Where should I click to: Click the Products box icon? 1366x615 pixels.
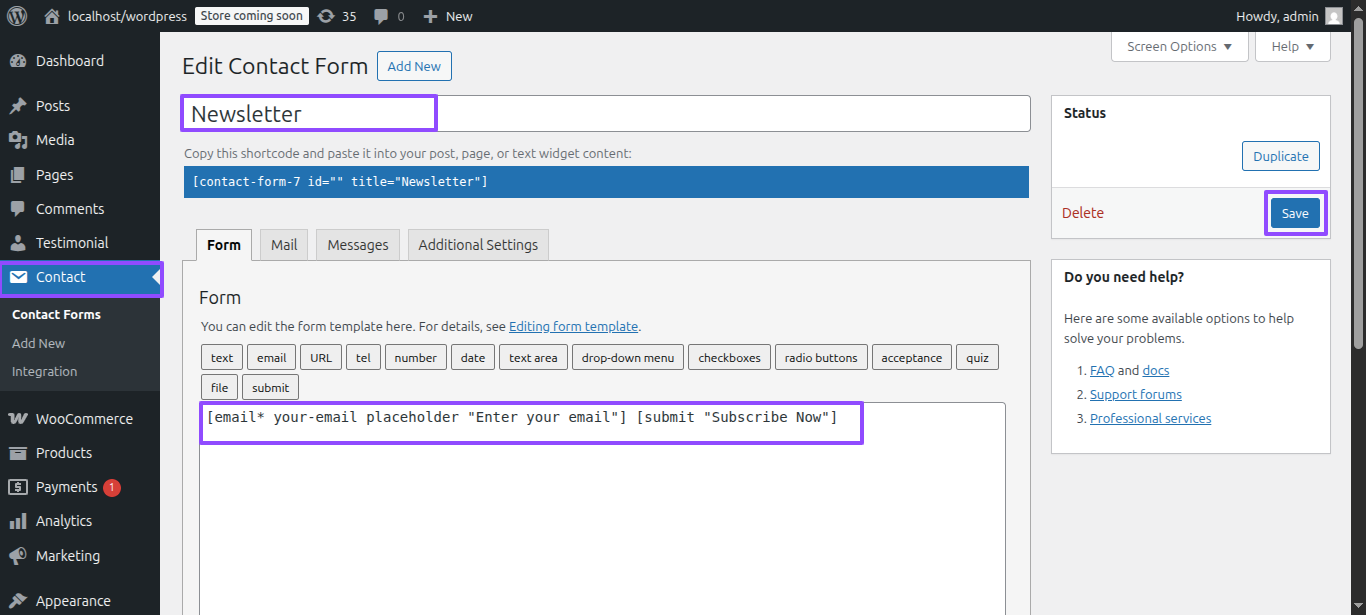tap(18, 453)
